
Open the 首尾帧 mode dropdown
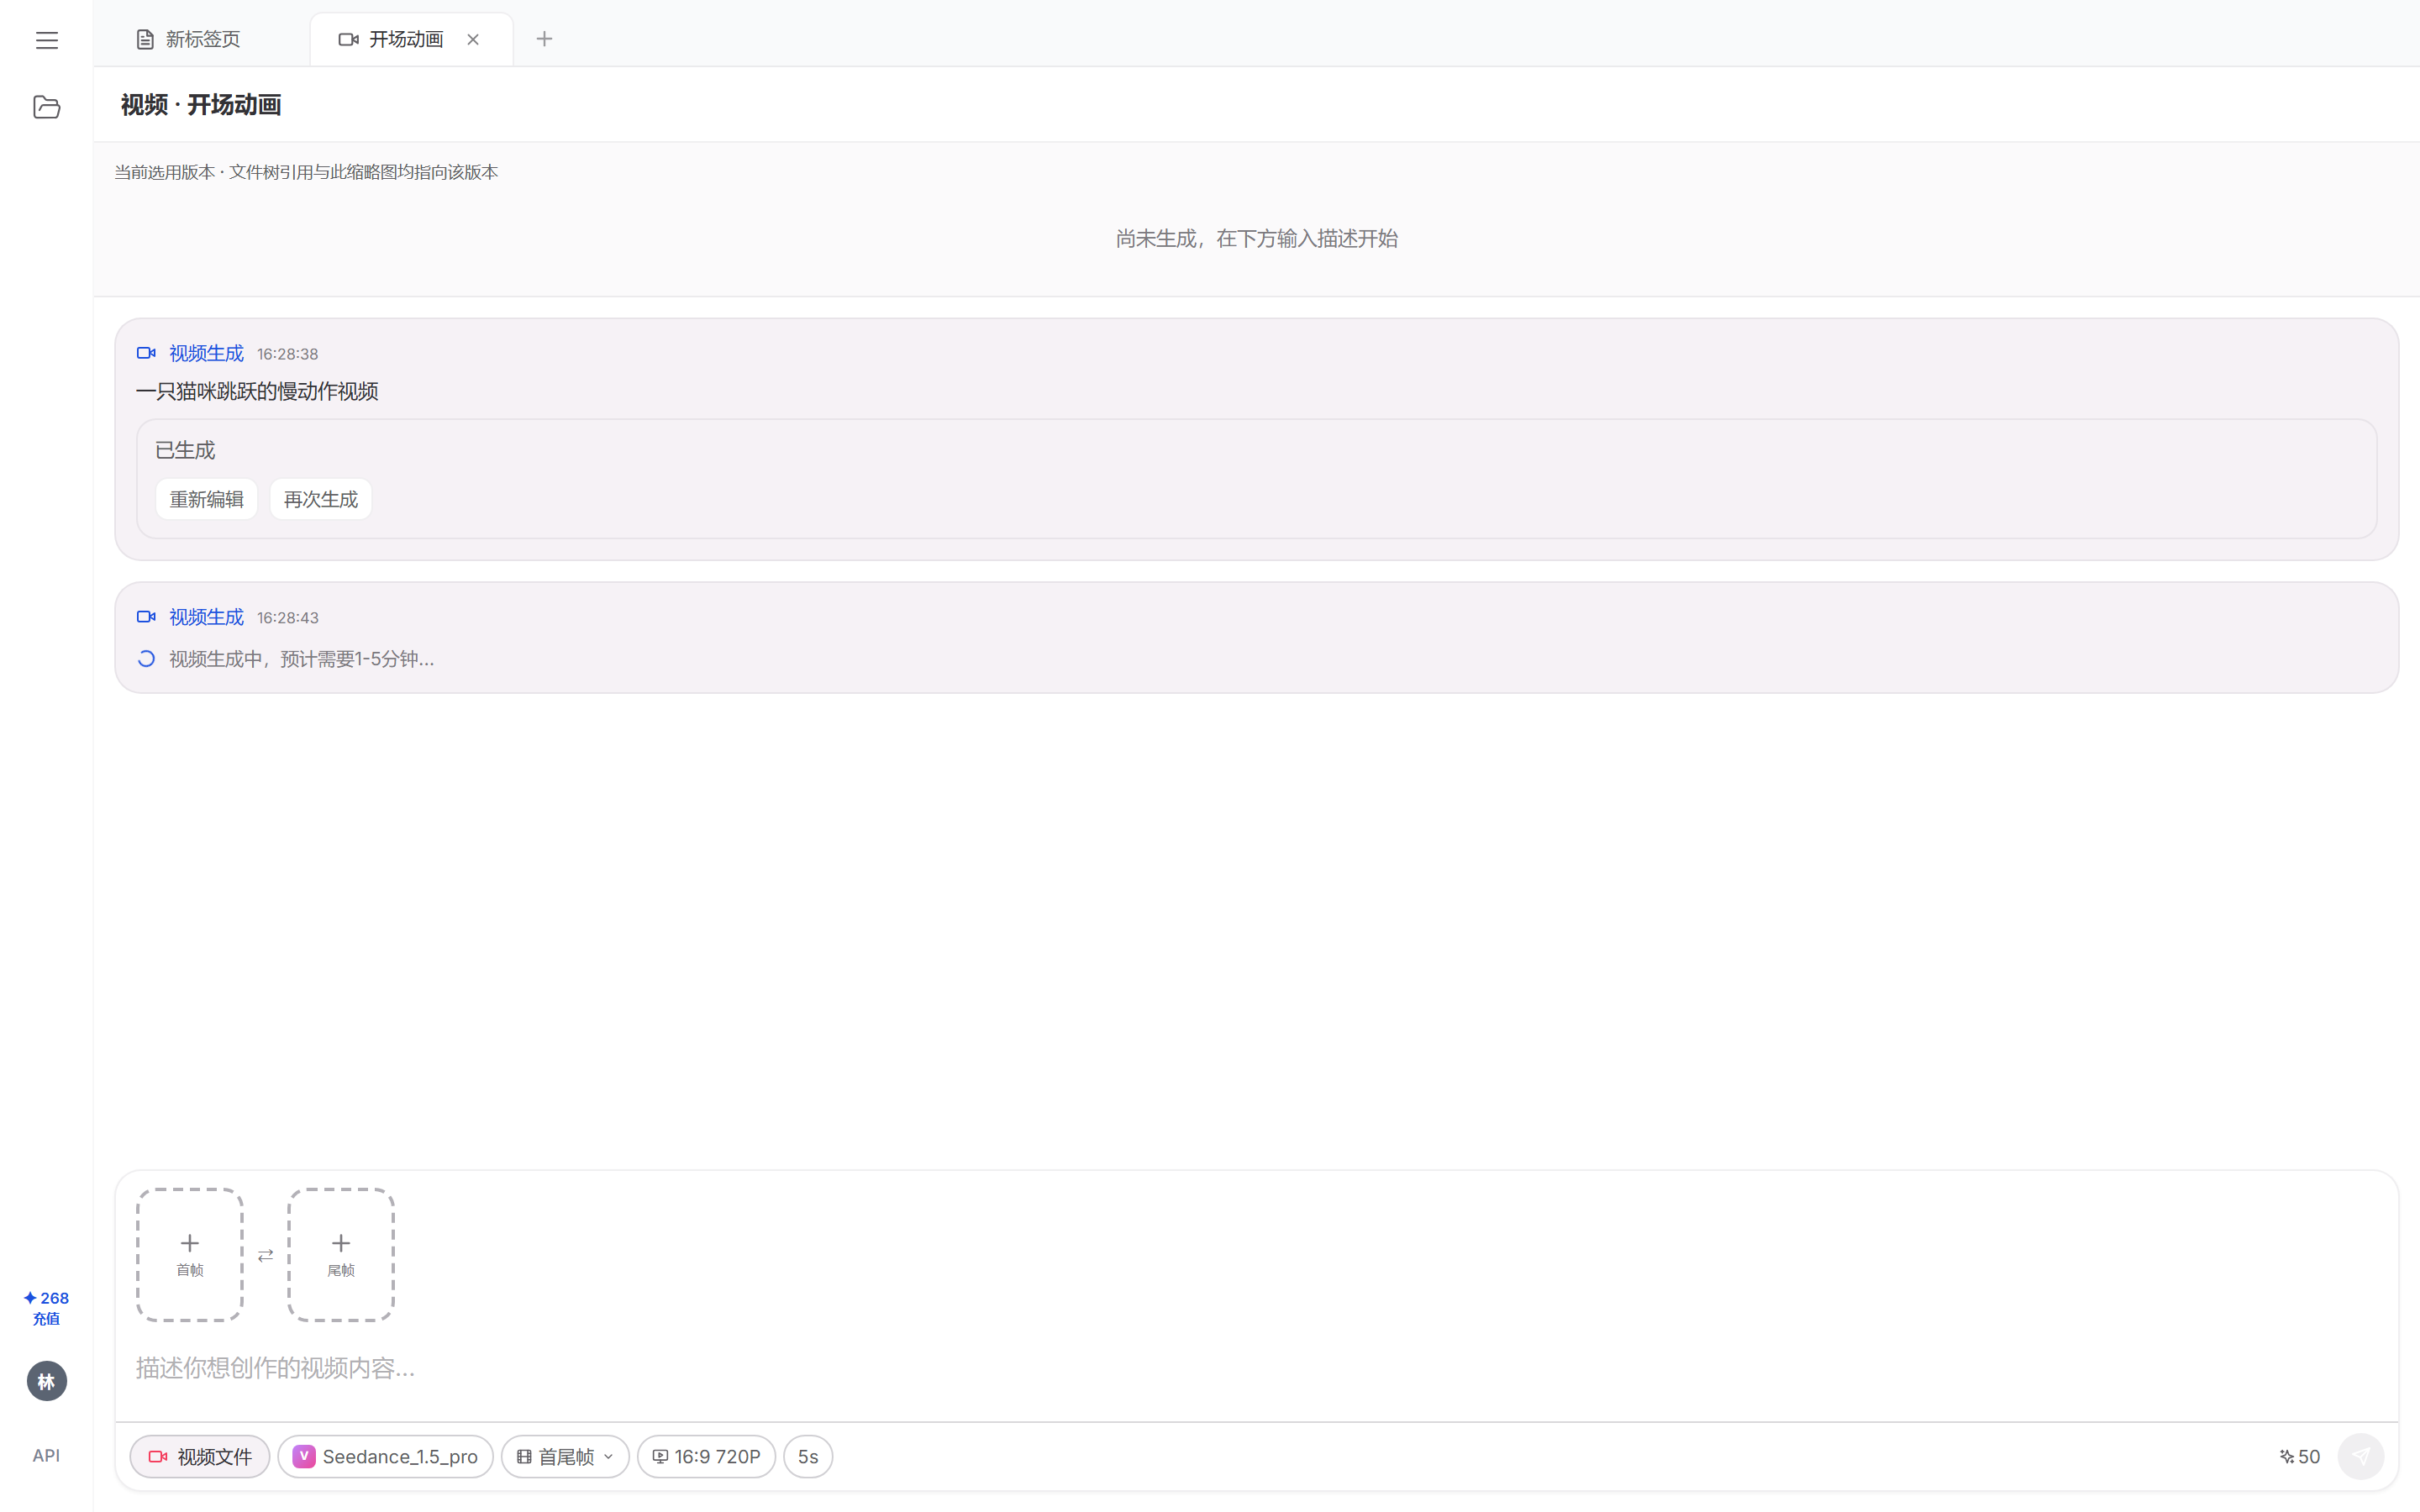click(x=565, y=1456)
